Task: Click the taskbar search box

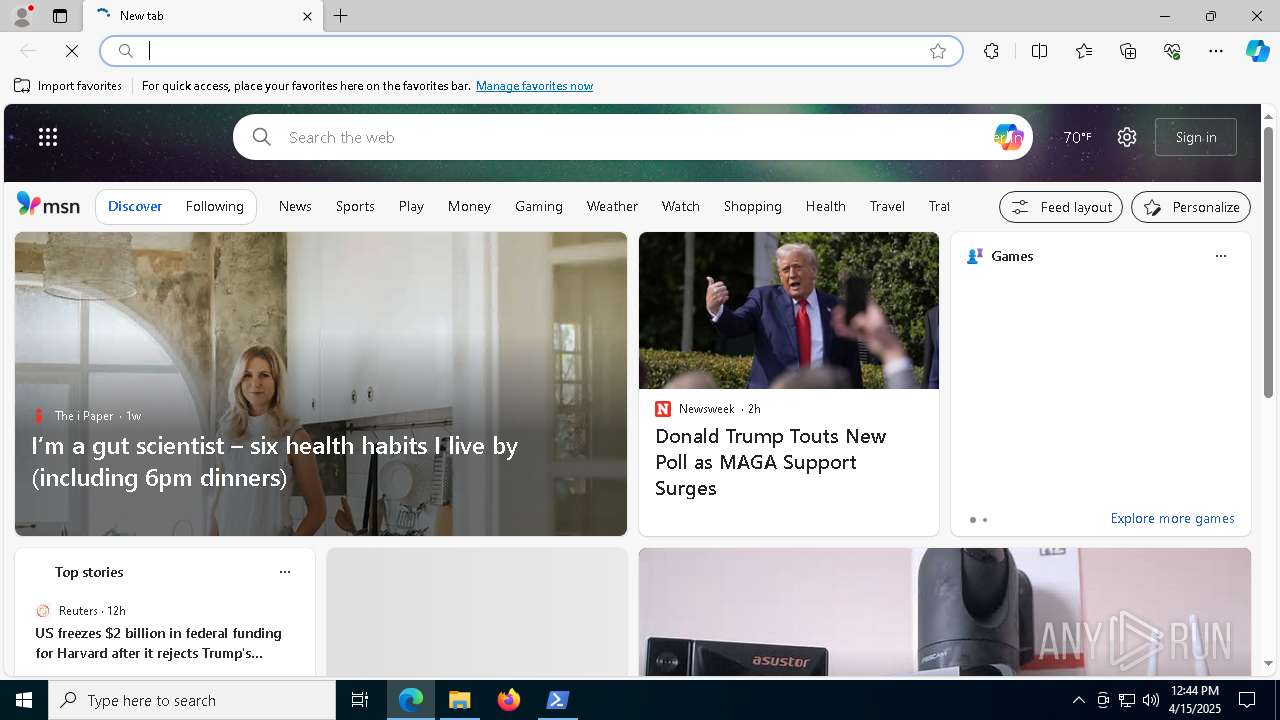Action: 192,700
